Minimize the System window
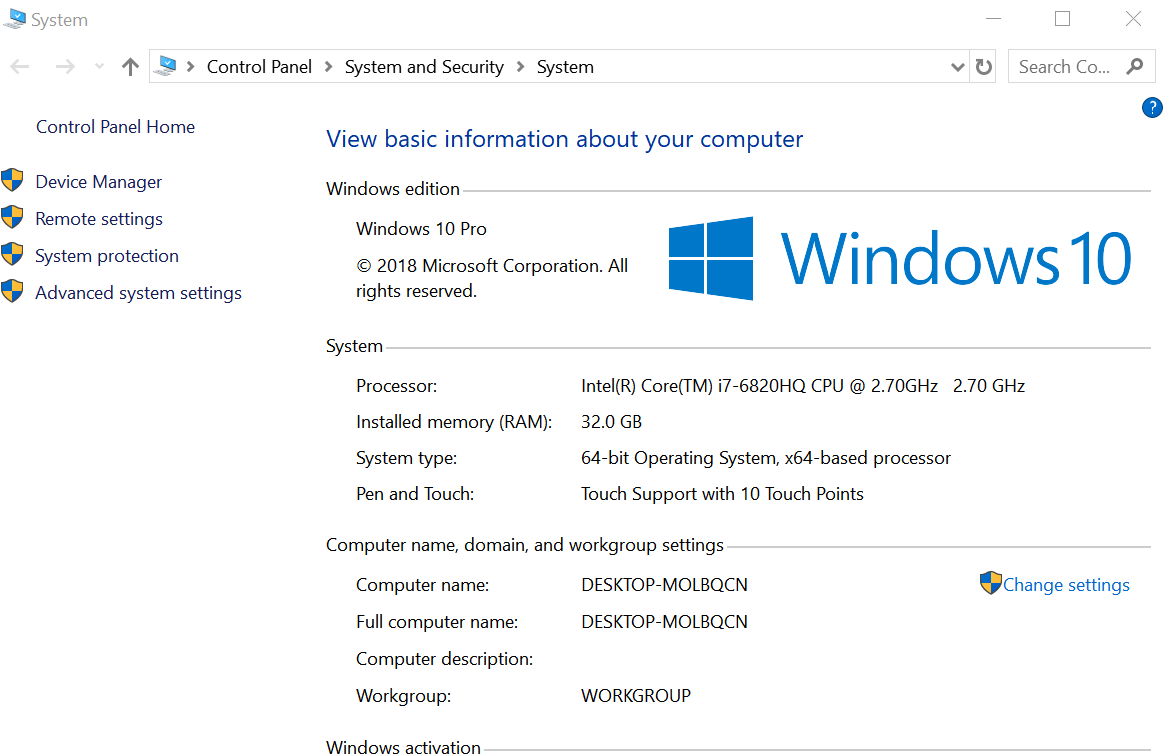This screenshot has width=1166, height=754. [x=993, y=19]
